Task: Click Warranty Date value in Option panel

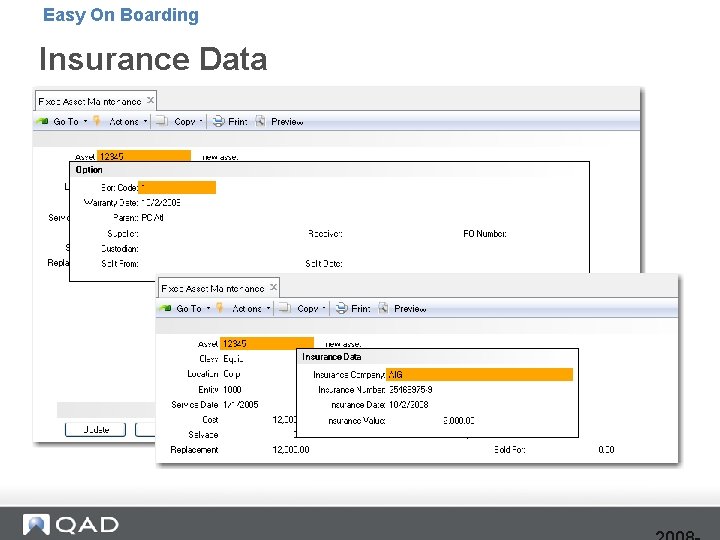Action: coord(161,202)
